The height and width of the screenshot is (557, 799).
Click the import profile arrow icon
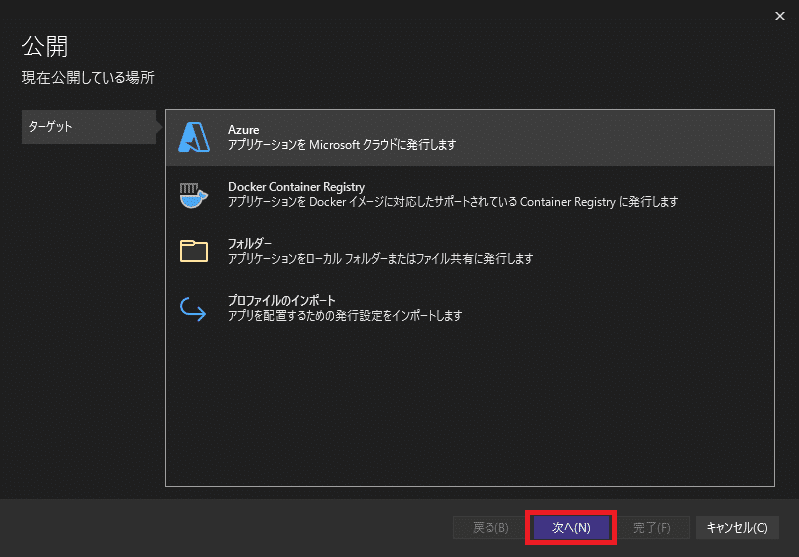pyautogui.click(x=193, y=309)
